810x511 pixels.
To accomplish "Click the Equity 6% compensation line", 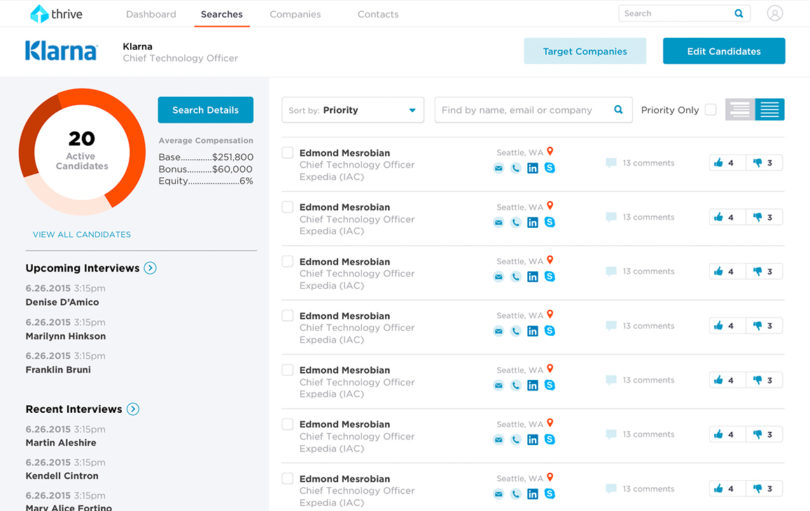I will [x=206, y=181].
